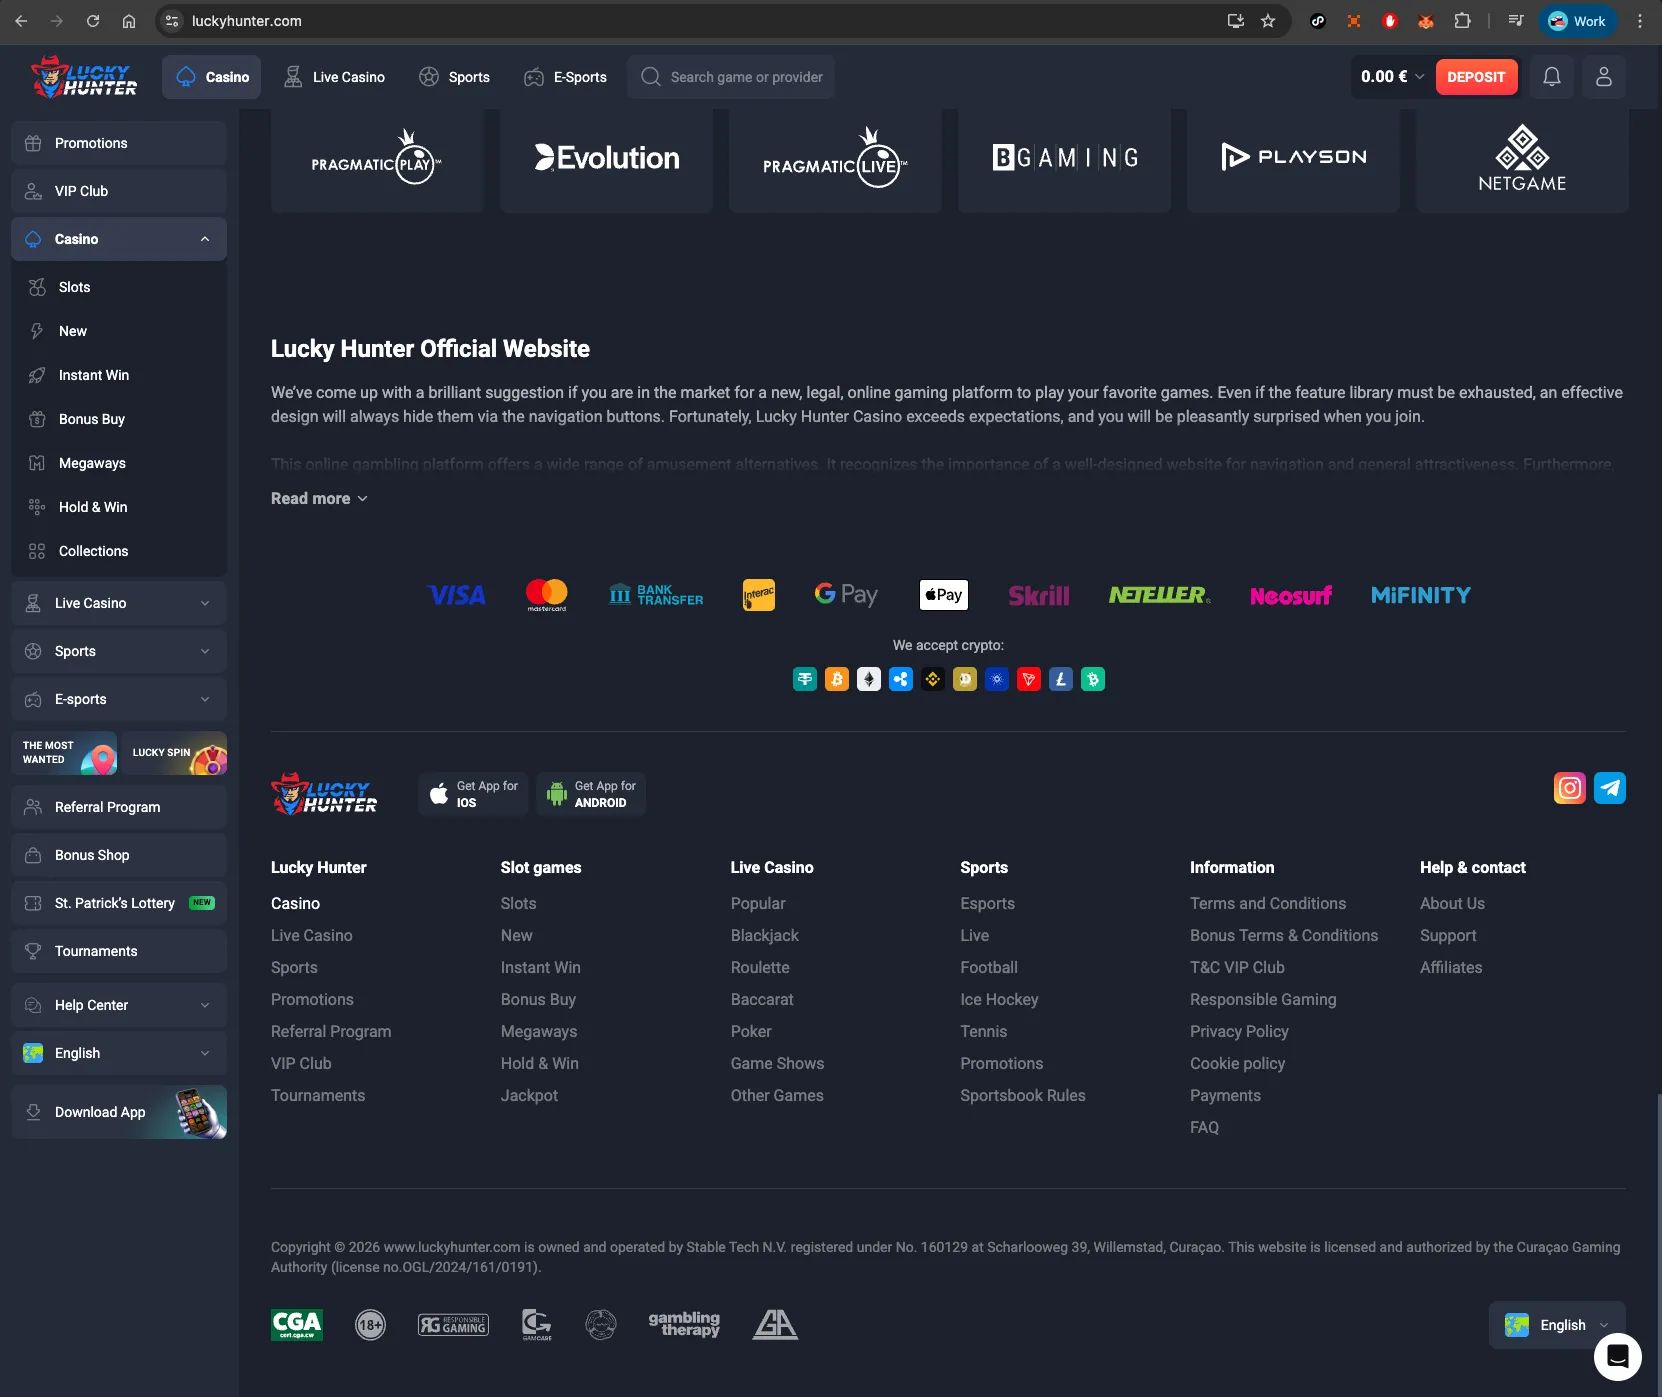Screen dimensions: 1662x1397
Task: Open the Instagram page icon
Action: tap(1570, 788)
